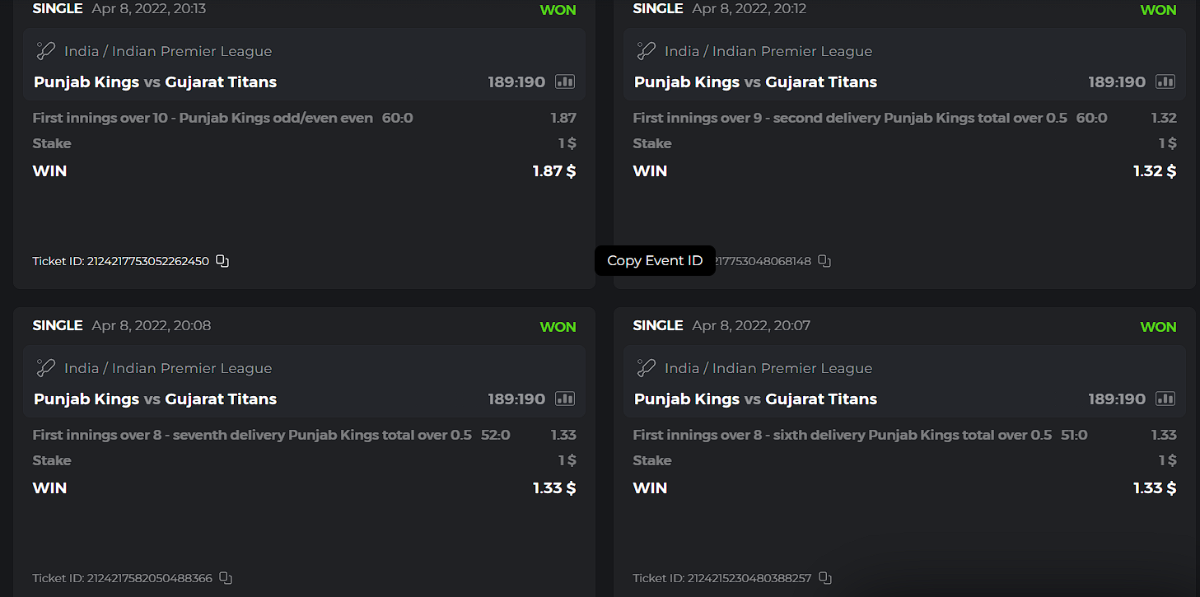
Task: Open Punjab Kings vs Gujarat Titans, 20:07 bet
Action: pyautogui.click(x=755, y=399)
